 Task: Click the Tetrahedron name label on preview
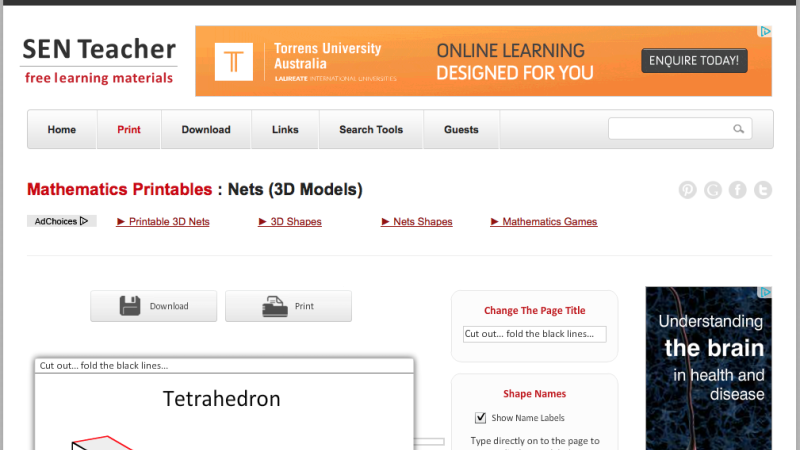click(221, 399)
